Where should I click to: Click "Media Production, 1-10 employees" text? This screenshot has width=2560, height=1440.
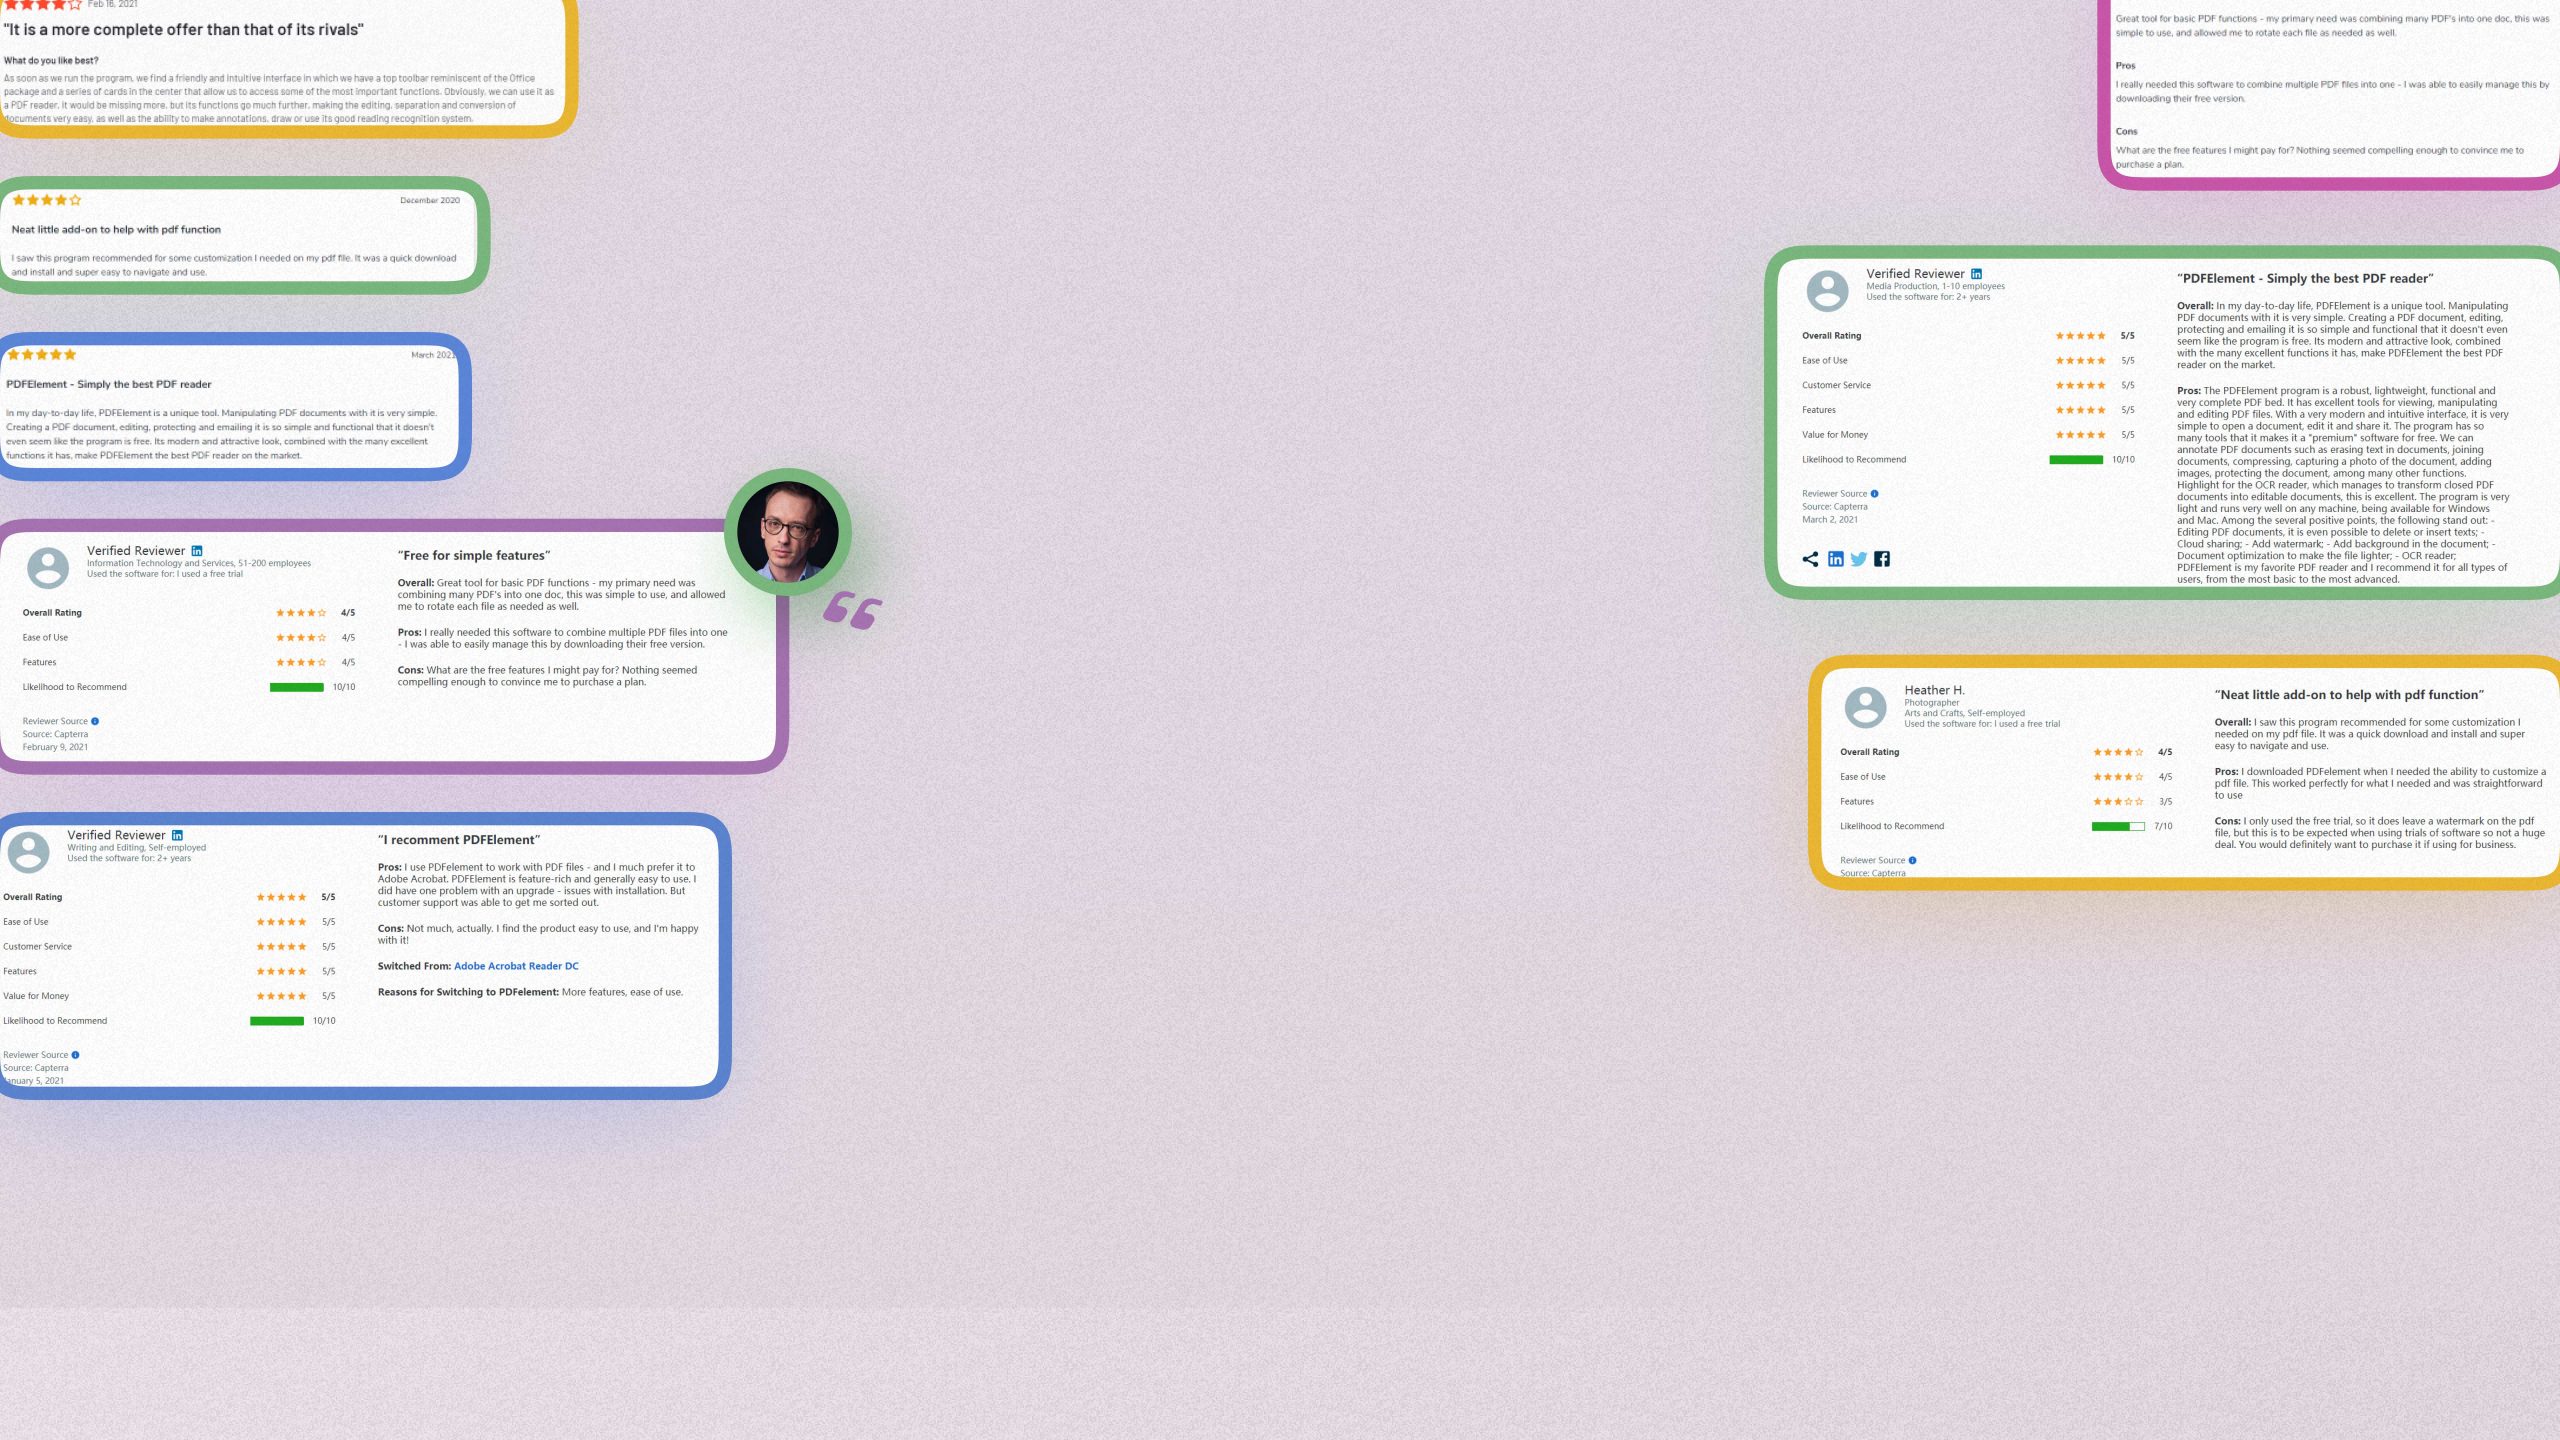pos(1935,286)
